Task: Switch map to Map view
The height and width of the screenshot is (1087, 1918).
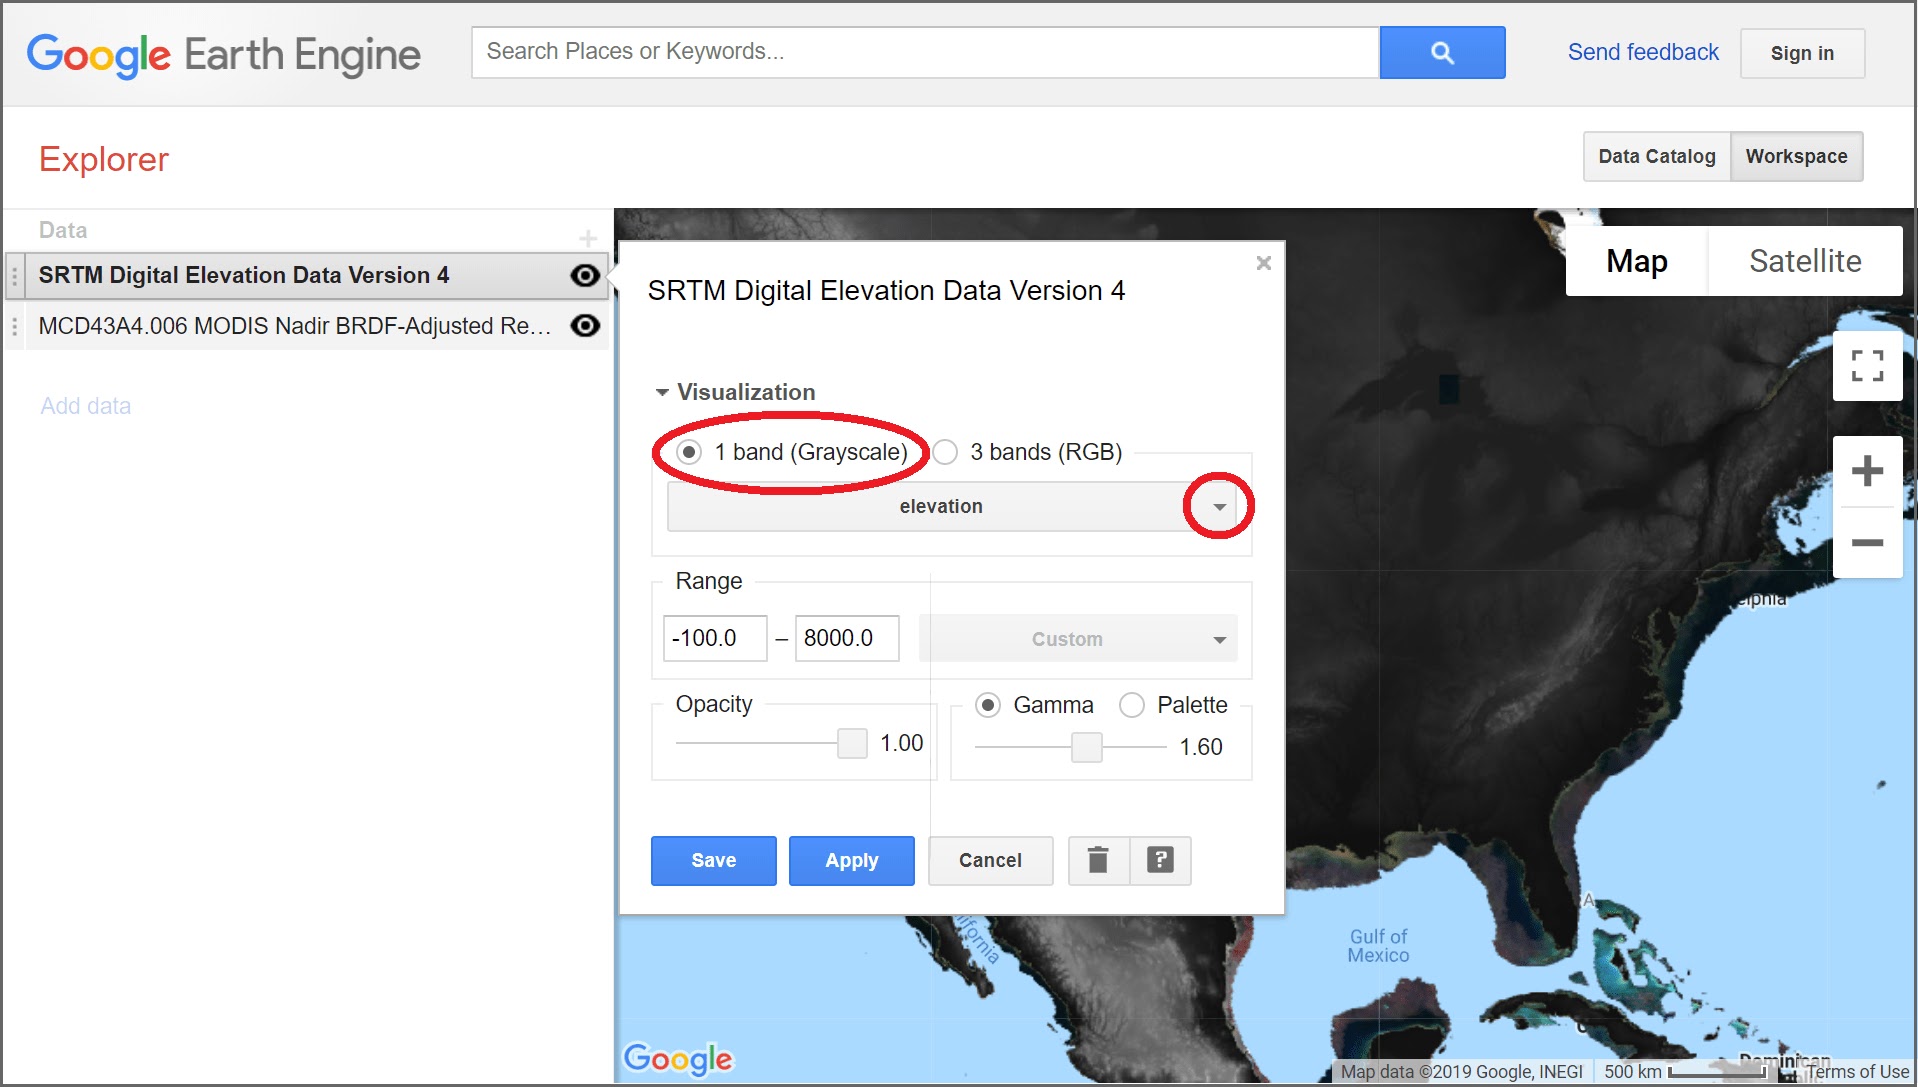Action: click(1637, 261)
